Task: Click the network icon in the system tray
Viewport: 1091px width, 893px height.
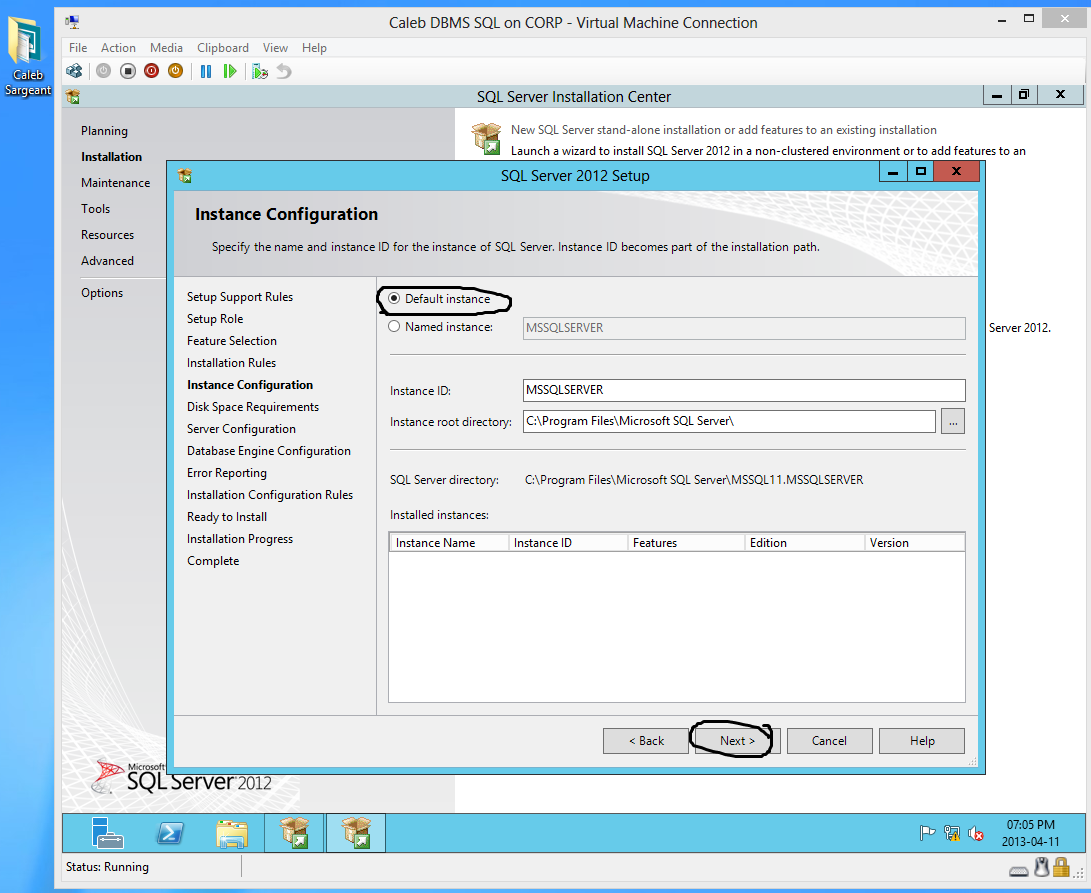Action: (x=951, y=833)
